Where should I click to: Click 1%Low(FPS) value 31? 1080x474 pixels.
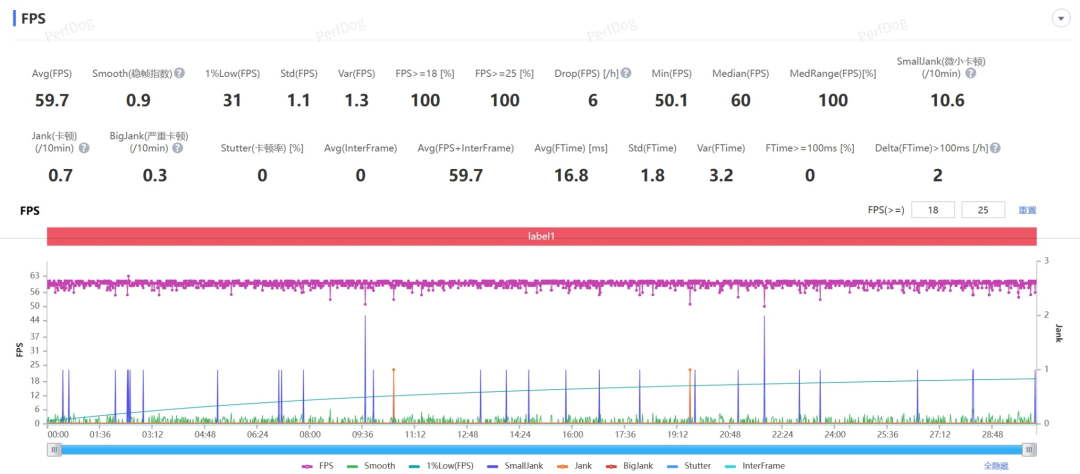pos(232,101)
